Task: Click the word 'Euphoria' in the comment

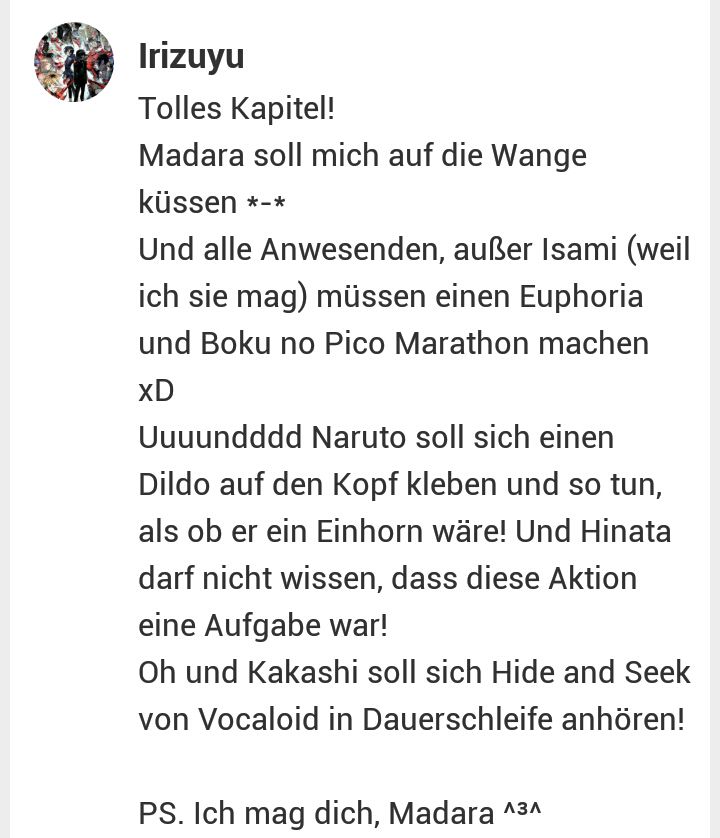Action: pos(582,297)
